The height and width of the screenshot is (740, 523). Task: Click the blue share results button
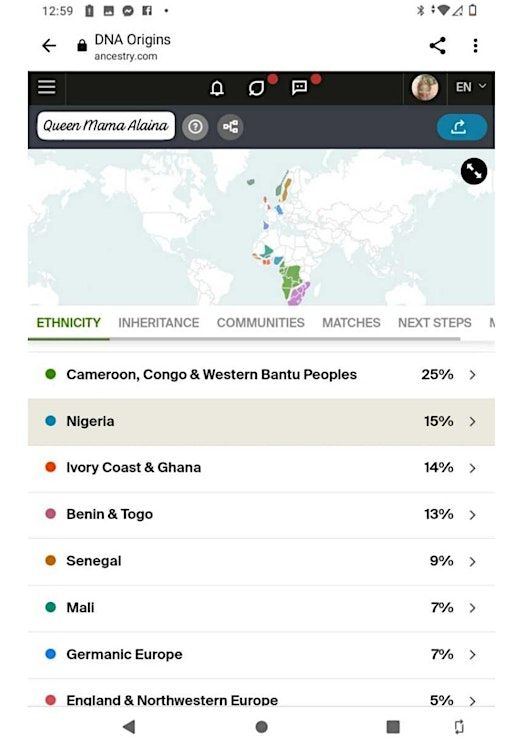(462, 127)
